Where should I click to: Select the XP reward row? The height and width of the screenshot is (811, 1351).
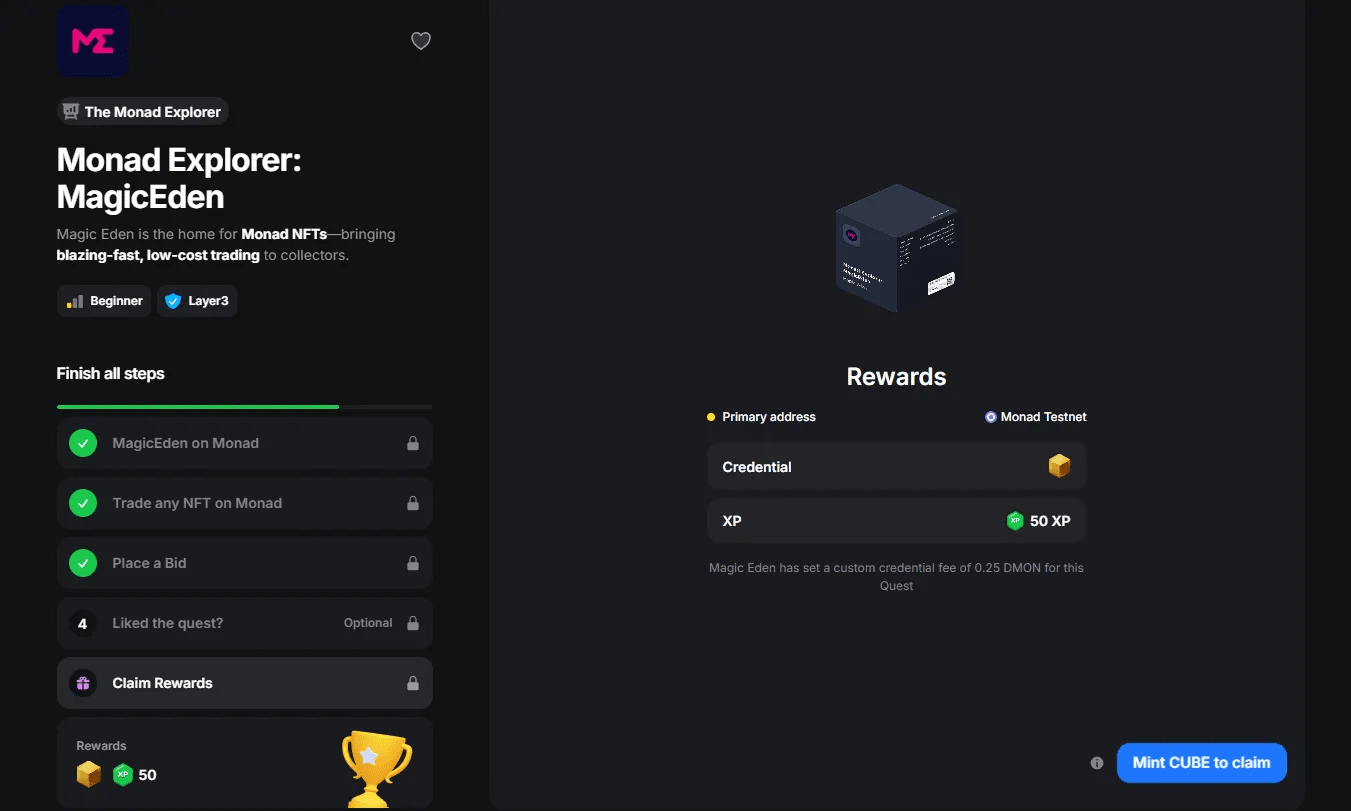point(897,521)
